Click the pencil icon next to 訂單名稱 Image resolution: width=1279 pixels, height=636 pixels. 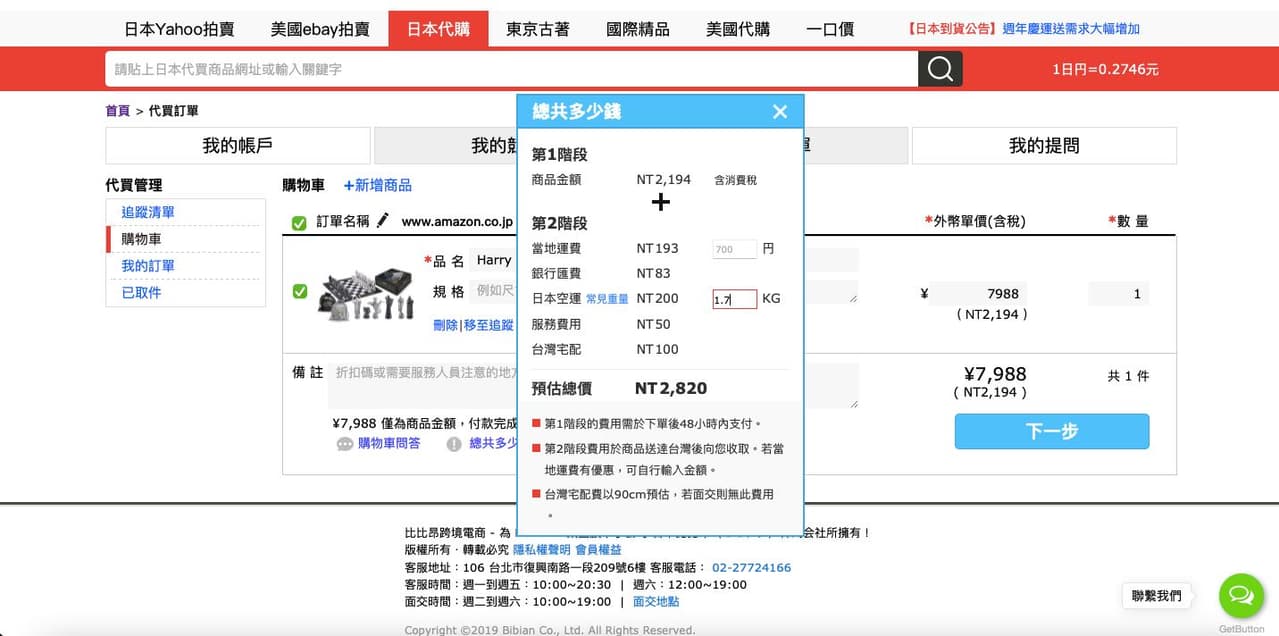382,221
